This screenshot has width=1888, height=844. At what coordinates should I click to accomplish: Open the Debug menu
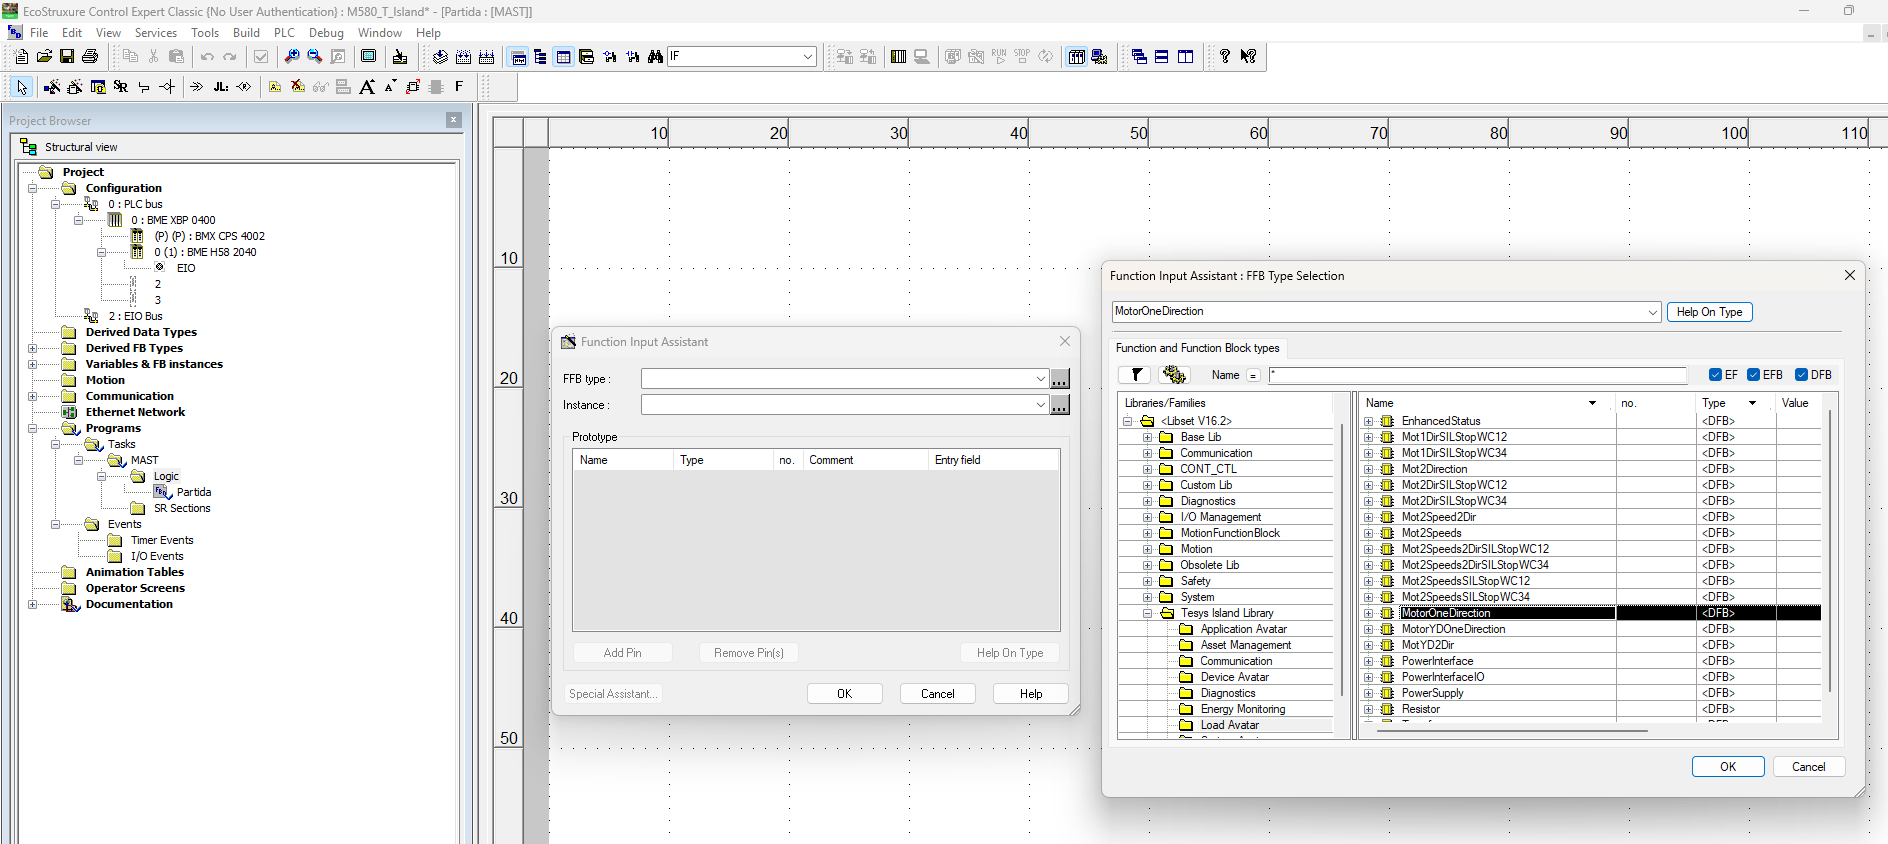coord(326,33)
